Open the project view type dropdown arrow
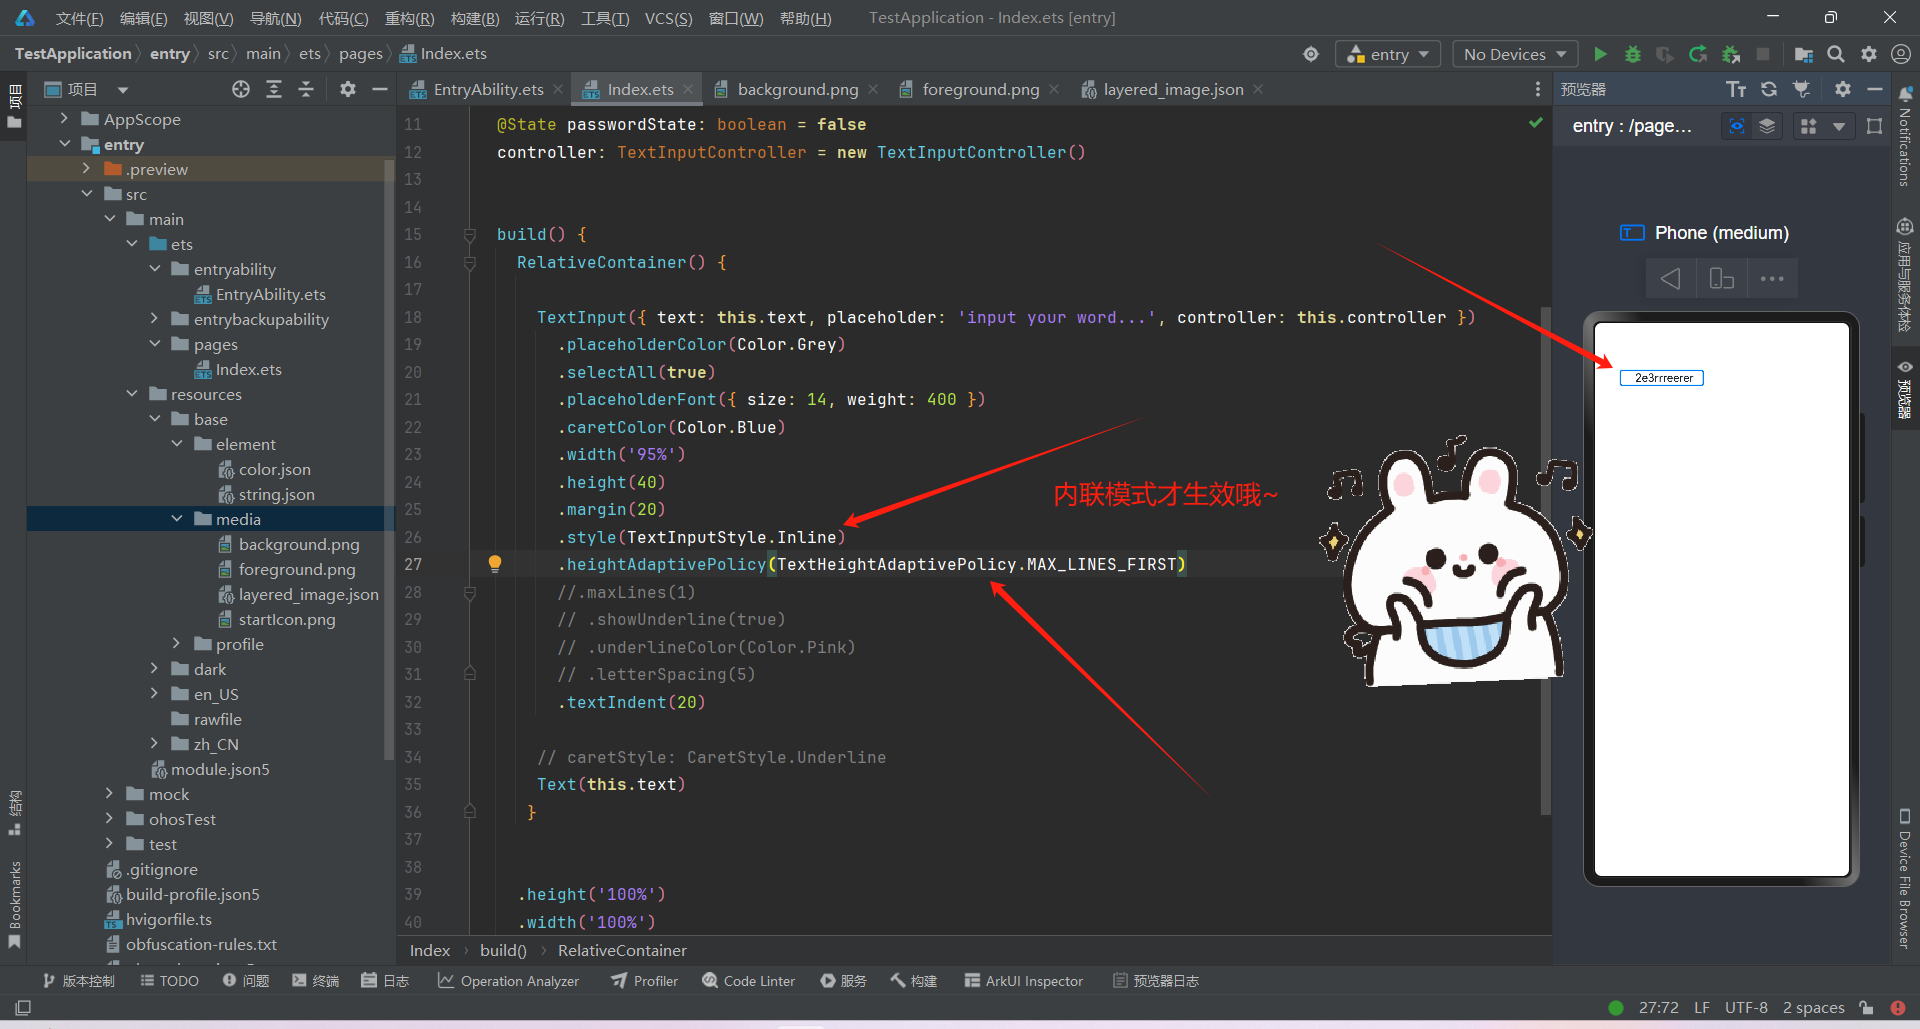 pos(123,90)
